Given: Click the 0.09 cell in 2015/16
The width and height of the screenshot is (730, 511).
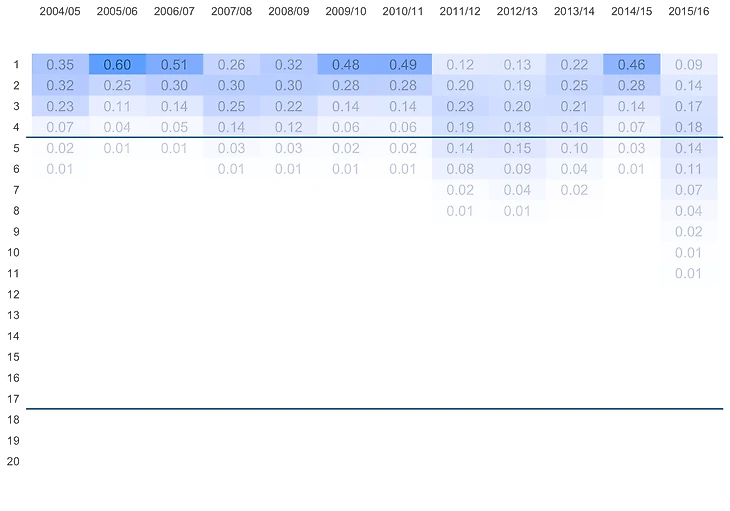Looking at the screenshot, I should click(x=689, y=65).
